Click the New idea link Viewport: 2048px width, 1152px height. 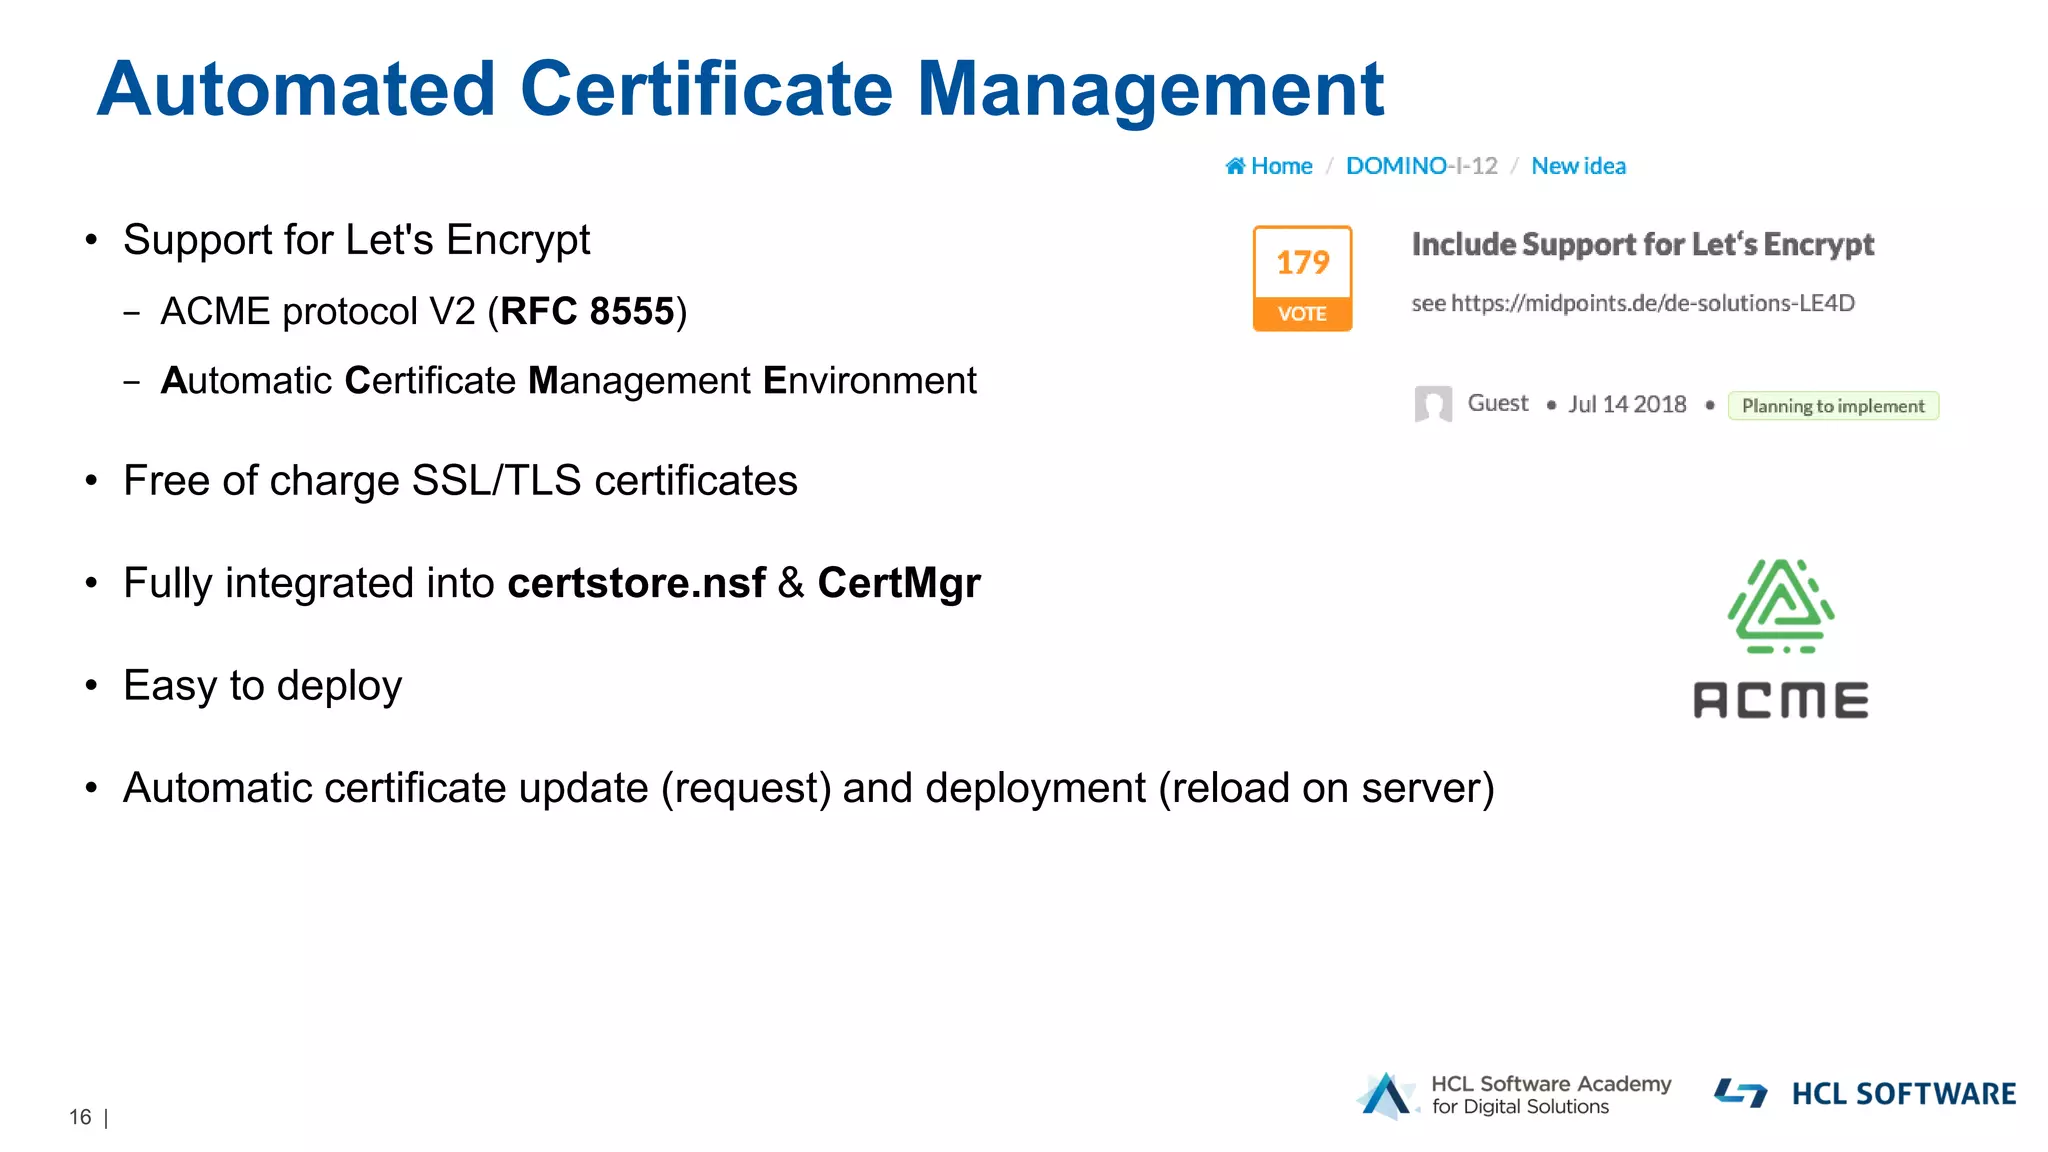coord(1578,166)
